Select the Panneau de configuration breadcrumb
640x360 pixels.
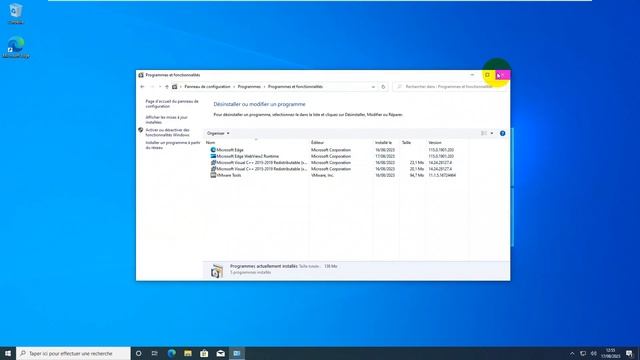coord(207,87)
